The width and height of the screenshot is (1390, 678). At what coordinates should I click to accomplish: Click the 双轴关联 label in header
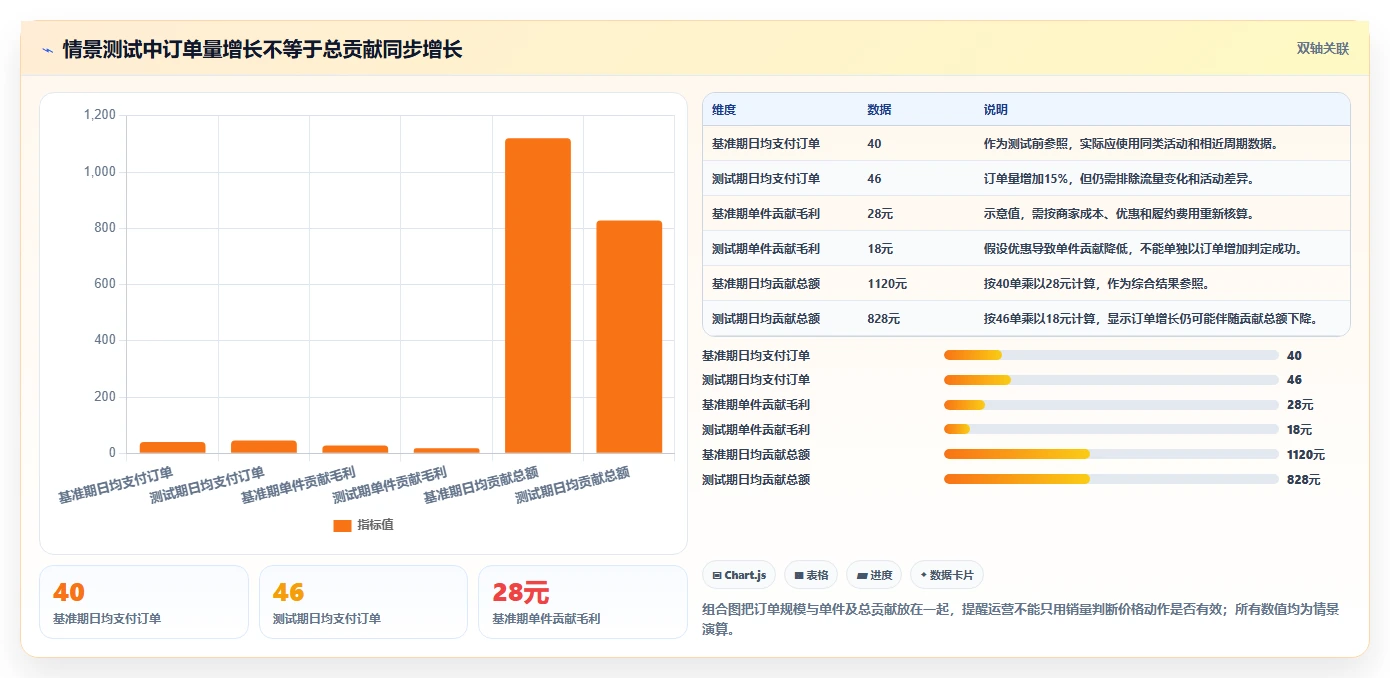[x=1323, y=49]
